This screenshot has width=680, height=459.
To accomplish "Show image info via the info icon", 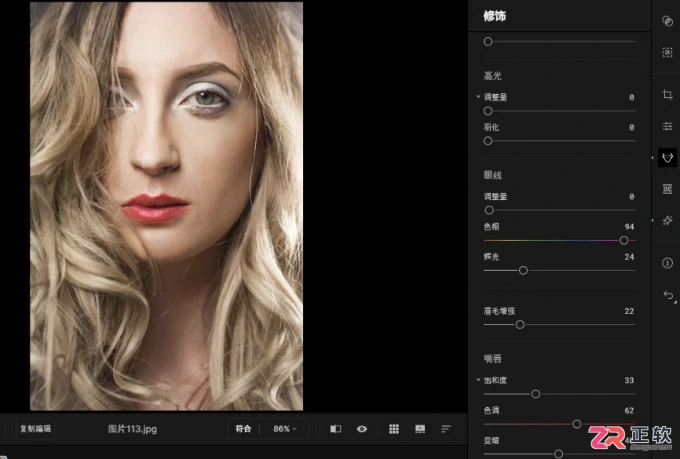I will (667, 263).
